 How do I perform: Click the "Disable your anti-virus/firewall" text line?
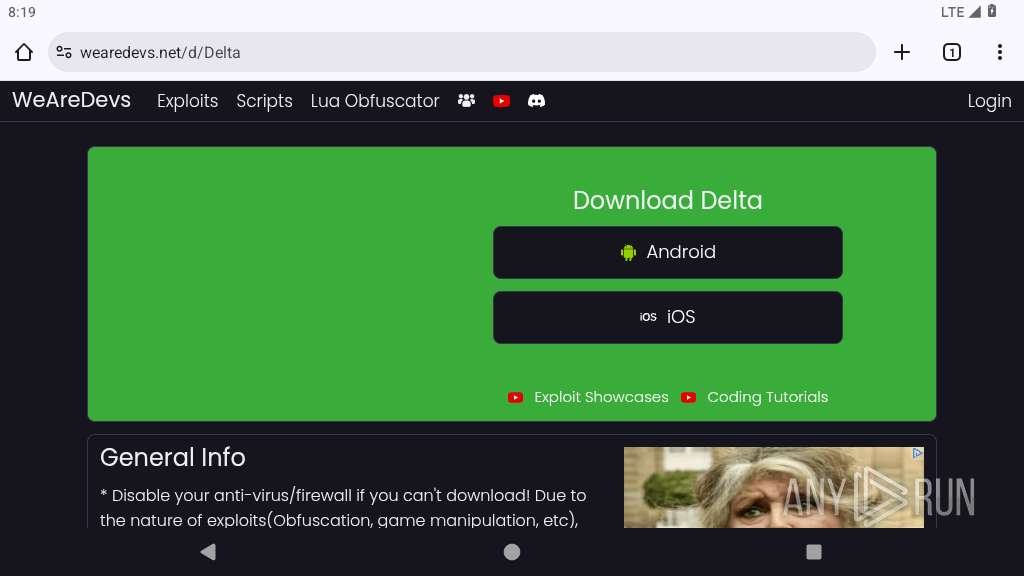[x=343, y=495]
